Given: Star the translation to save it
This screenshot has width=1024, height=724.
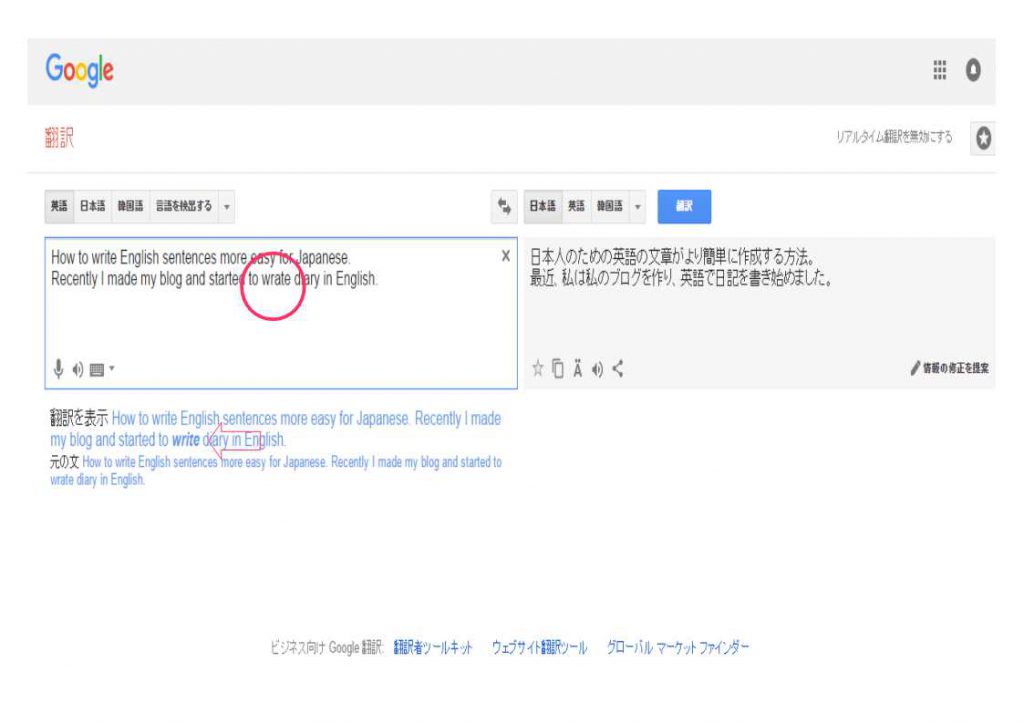Looking at the screenshot, I should pos(537,369).
